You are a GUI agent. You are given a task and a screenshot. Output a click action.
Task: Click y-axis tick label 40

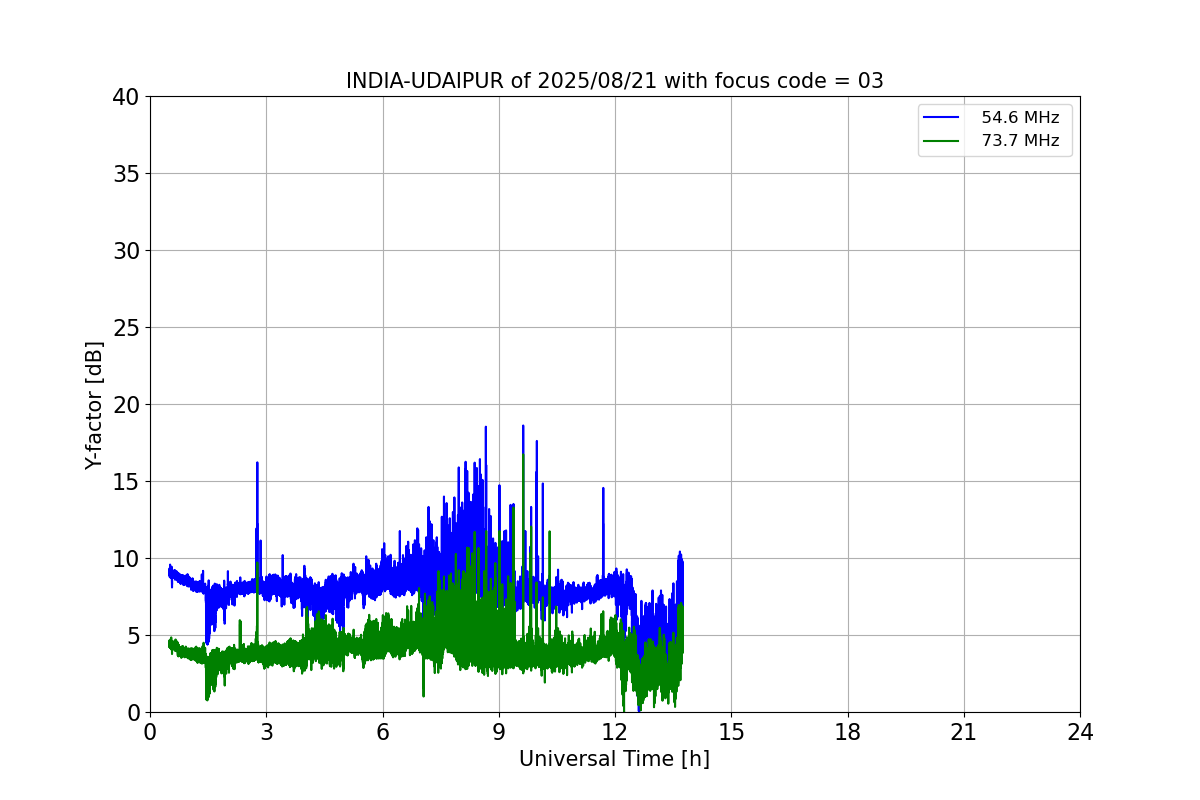pyautogui.click(x=126, y=97)
